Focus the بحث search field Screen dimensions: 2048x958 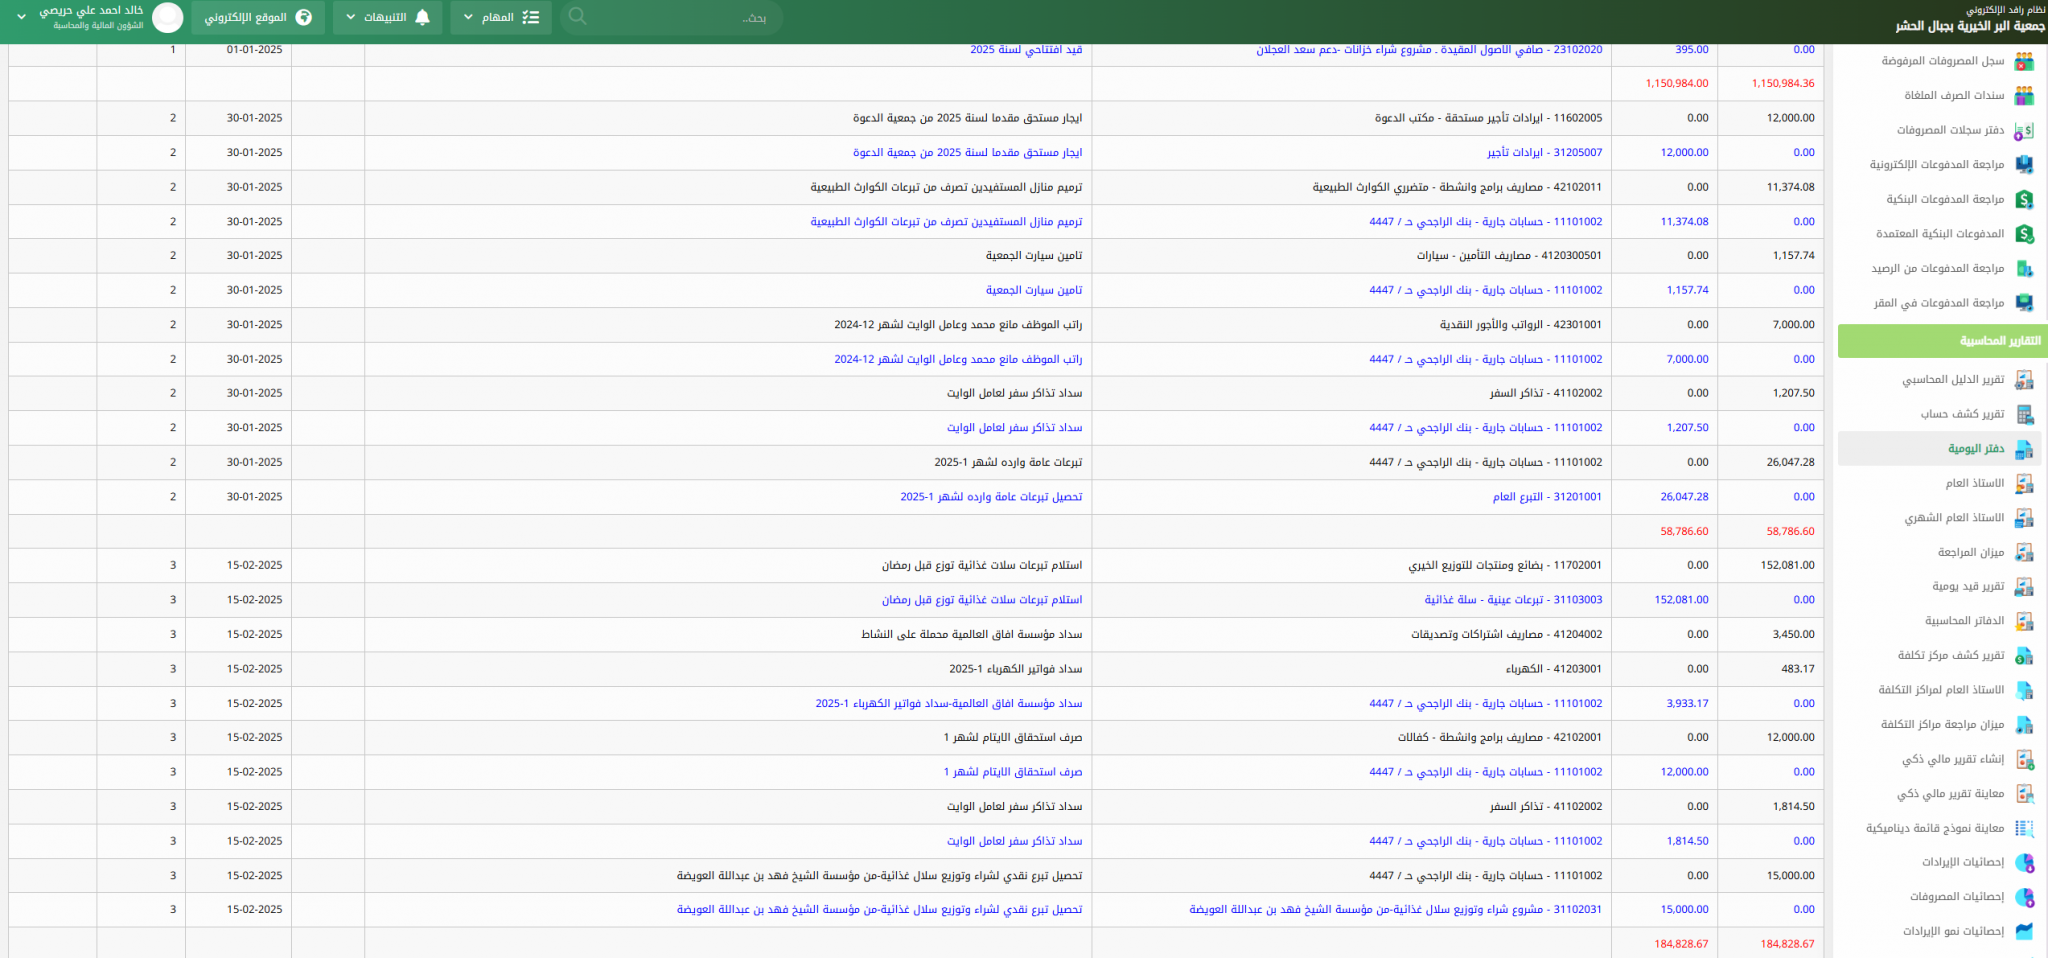tap(672, 17)
